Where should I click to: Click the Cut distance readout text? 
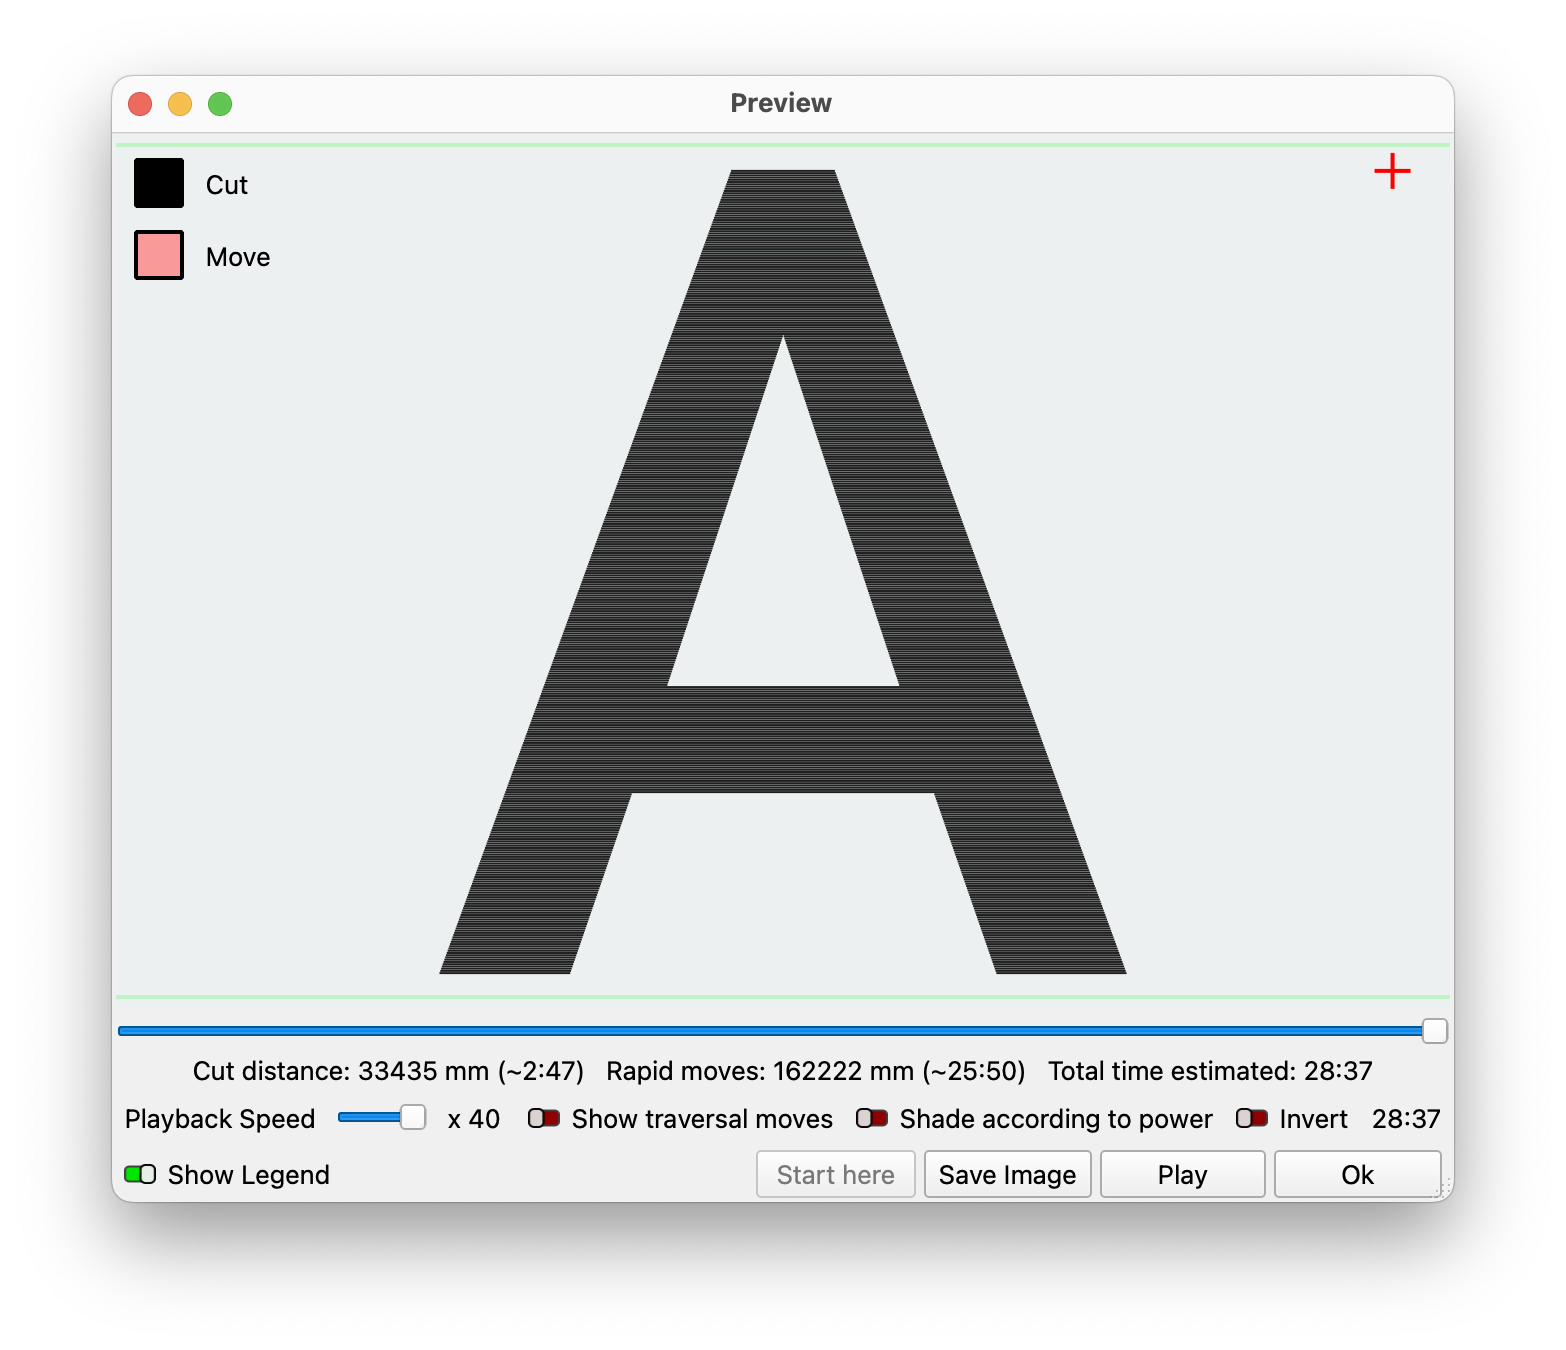tap(388, 1071)
